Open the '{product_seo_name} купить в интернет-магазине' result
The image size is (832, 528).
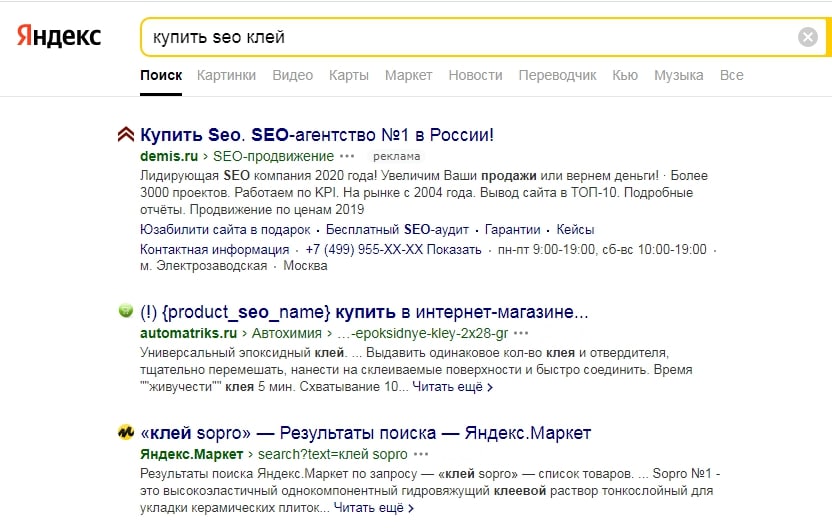click(364, 312)
